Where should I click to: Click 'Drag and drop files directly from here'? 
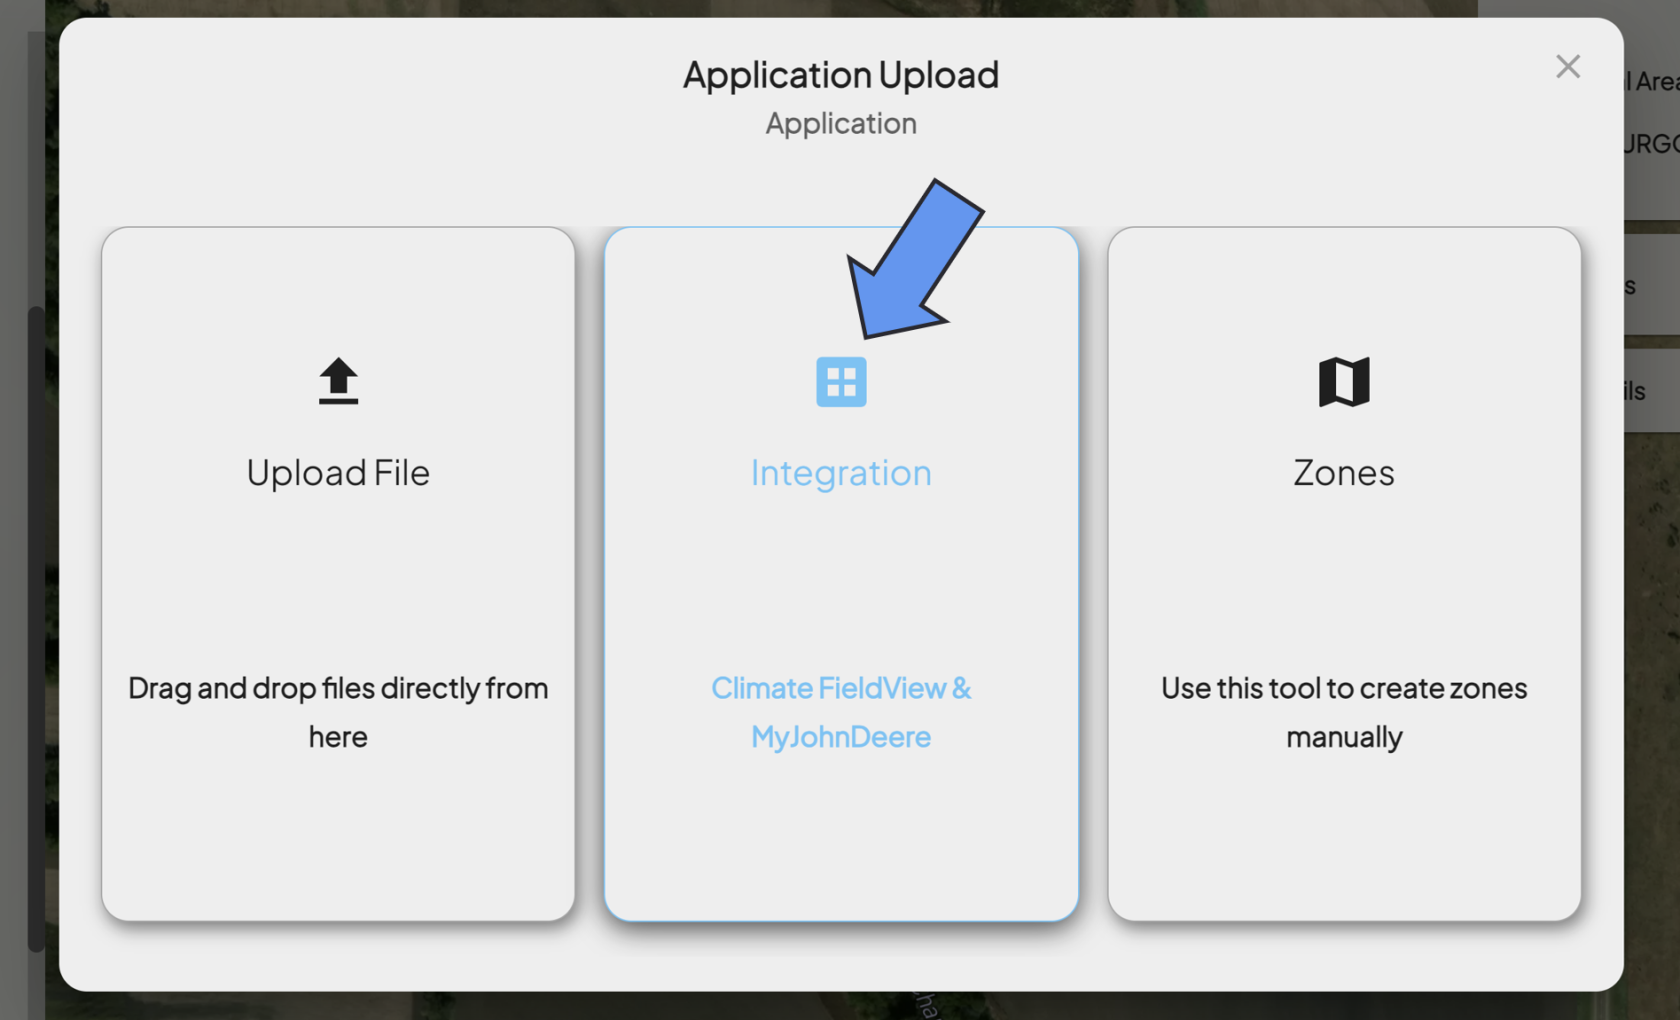(338, 712)
